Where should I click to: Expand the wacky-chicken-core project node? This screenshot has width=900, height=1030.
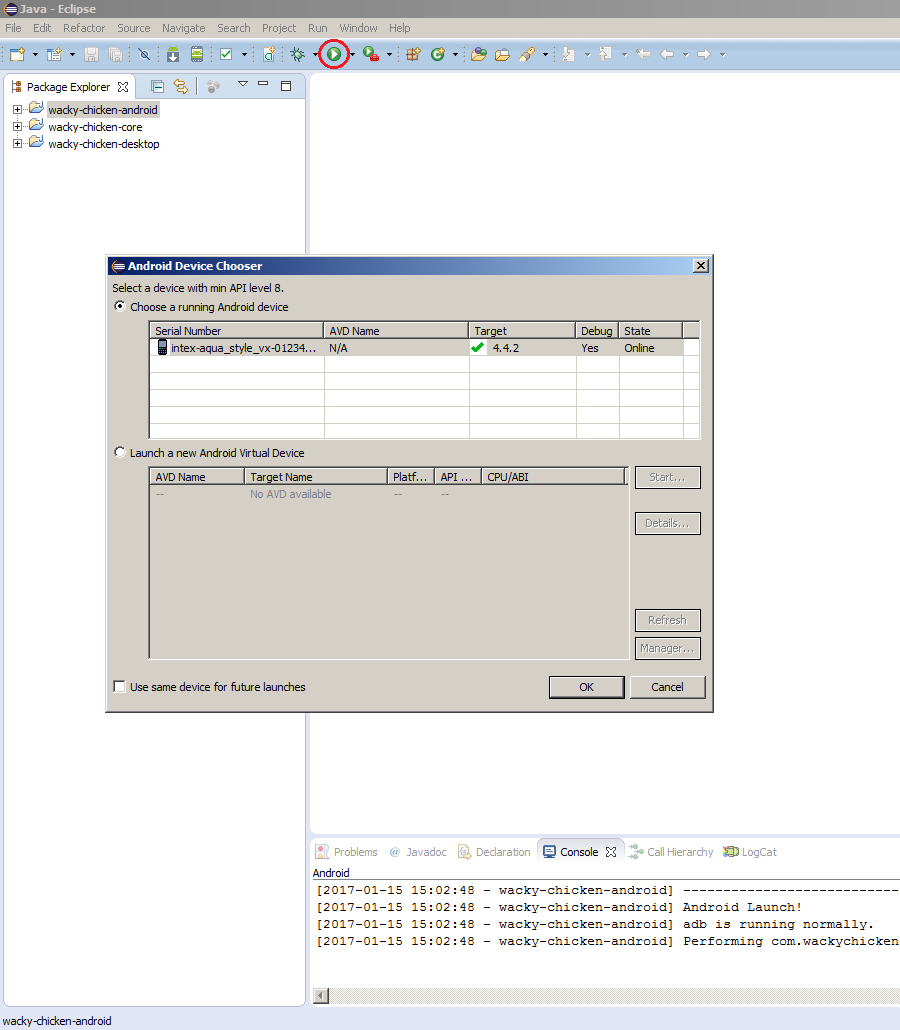[17, 127]
